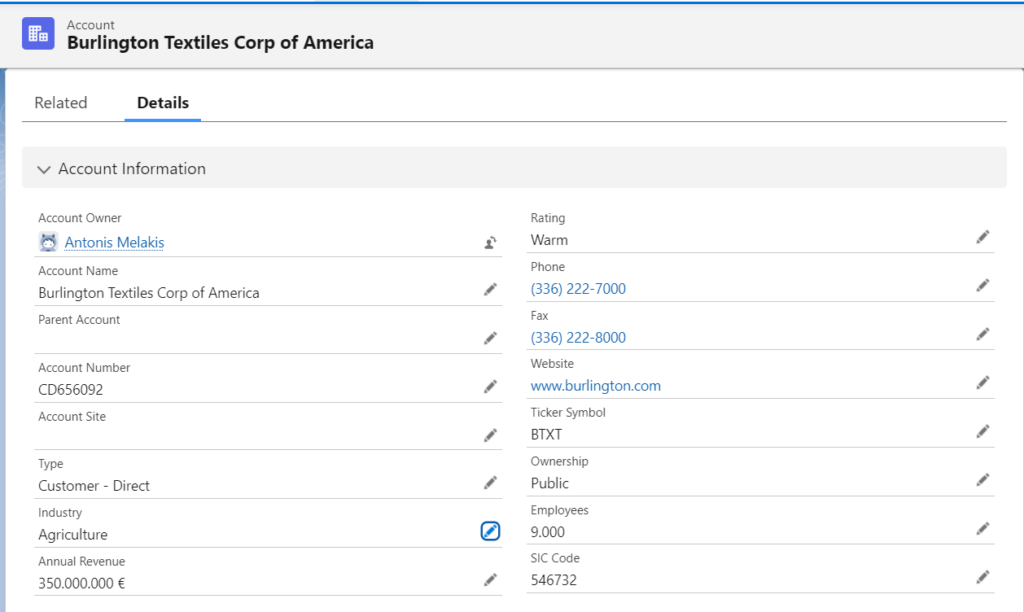
Task: Edit Ownership pencil icon
Action: [983, 480]
